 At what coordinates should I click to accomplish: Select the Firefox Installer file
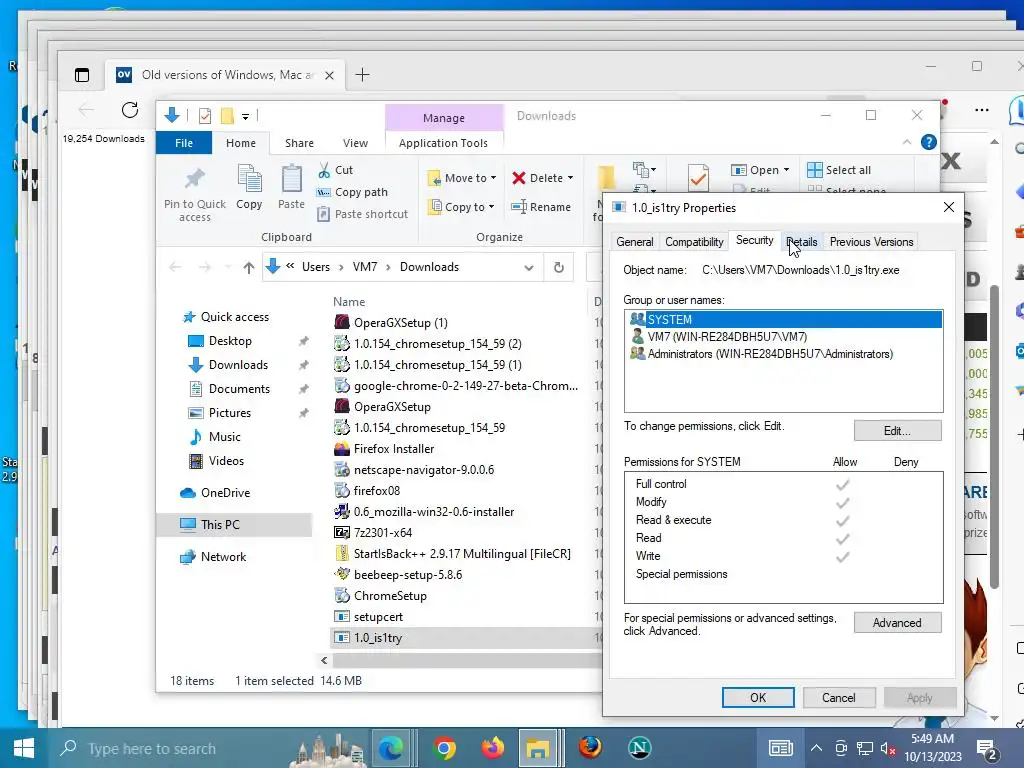[394, 449]
